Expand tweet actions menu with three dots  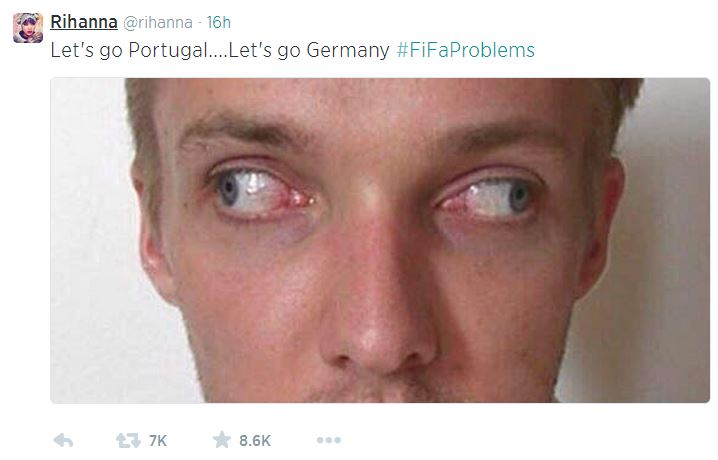click(329, 440)
